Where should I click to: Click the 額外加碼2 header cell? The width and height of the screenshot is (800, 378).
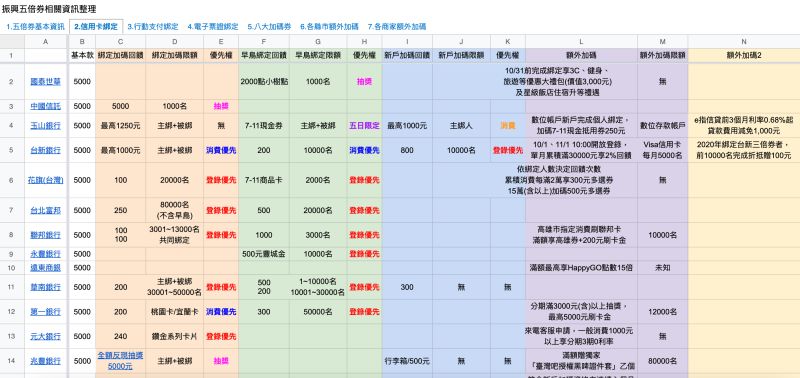coord(744,56)
